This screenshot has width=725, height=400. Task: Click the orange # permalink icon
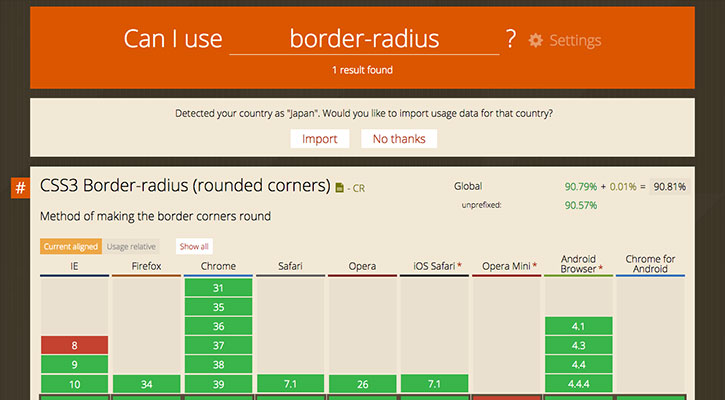tap(20, 188)
